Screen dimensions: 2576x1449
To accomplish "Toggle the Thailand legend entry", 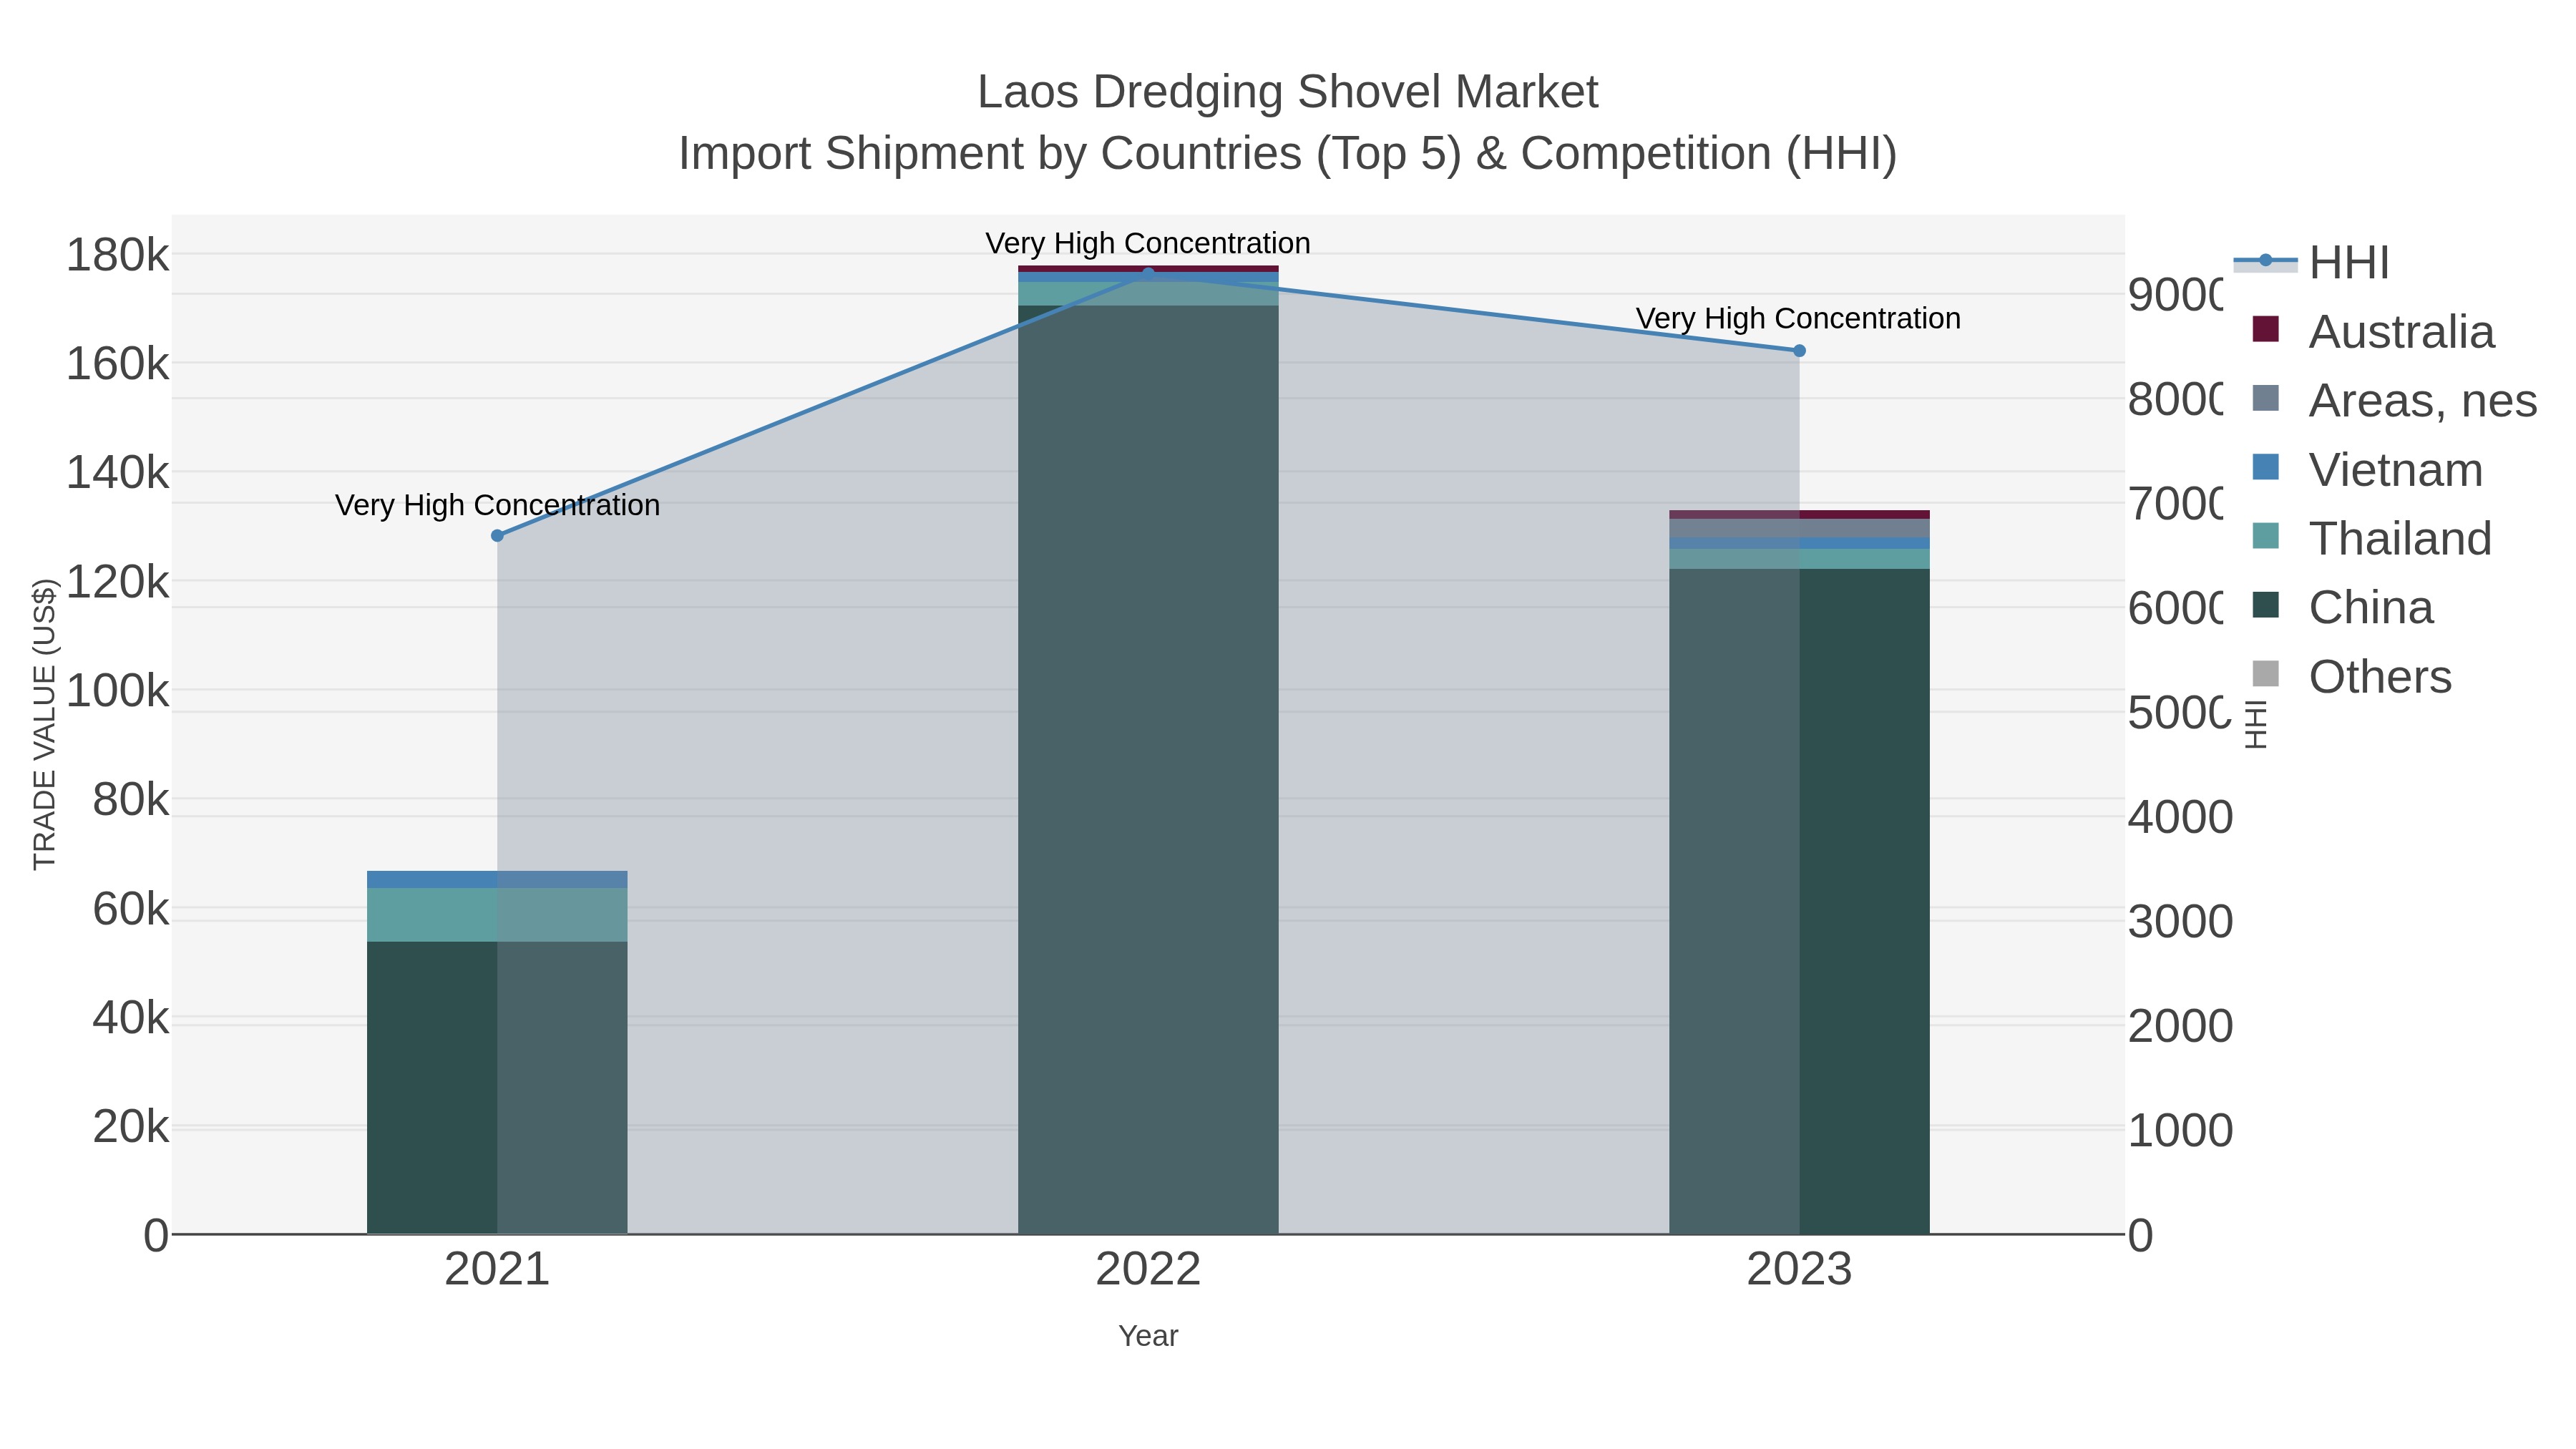I will coord(2372,539).
